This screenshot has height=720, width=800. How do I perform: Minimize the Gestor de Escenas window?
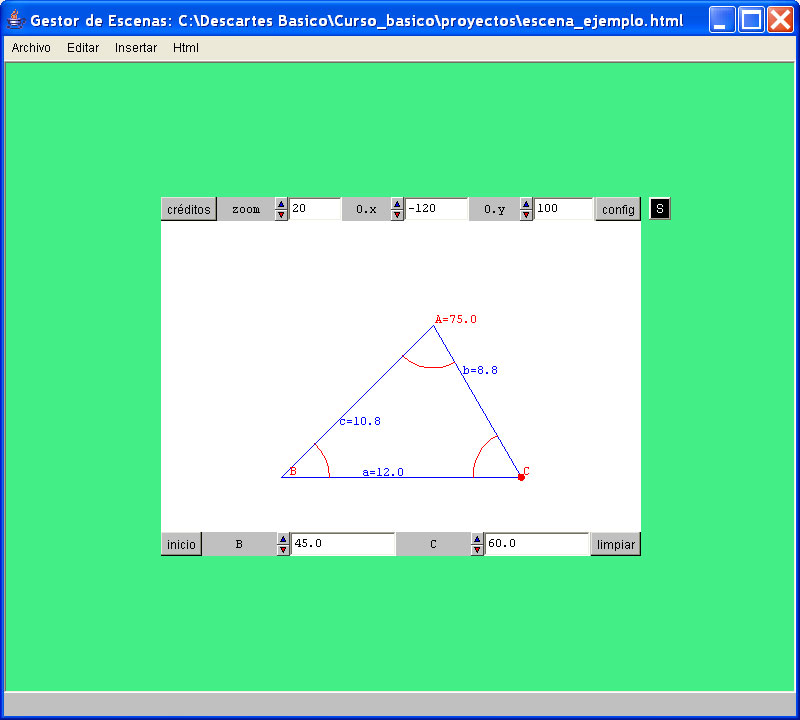click(x=722, y=20)
